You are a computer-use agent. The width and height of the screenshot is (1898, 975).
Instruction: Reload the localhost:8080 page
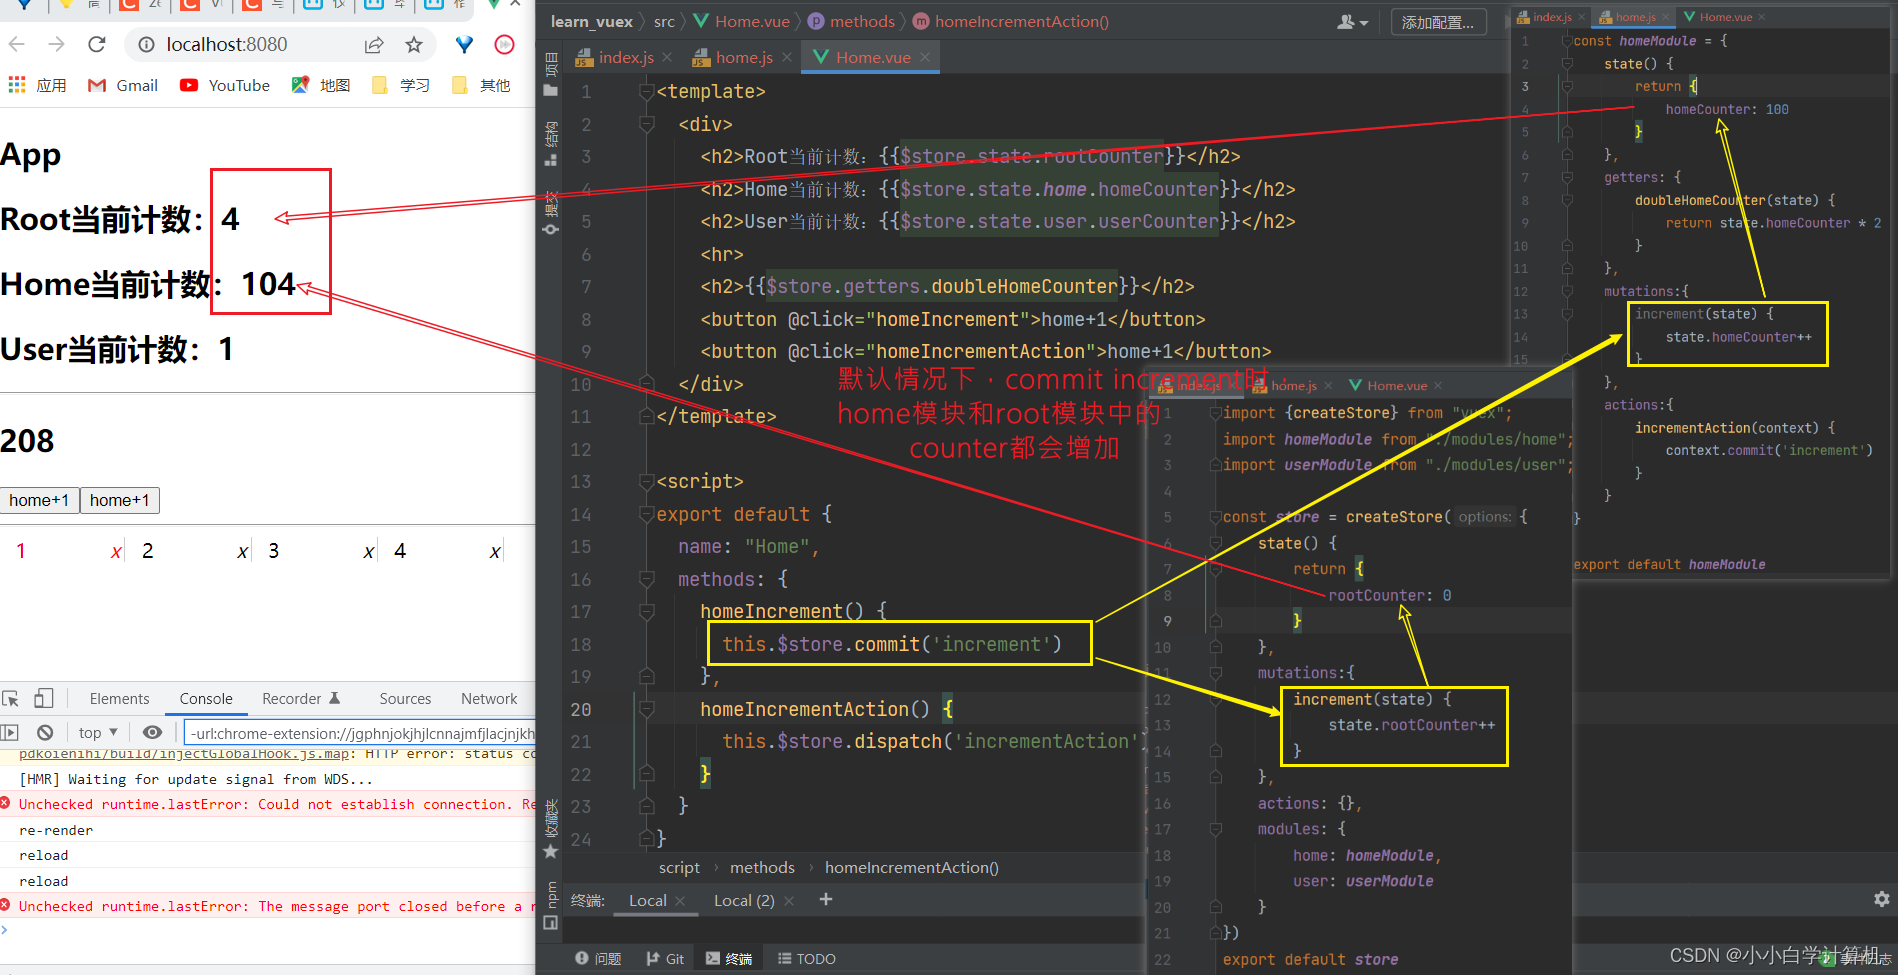97,44
